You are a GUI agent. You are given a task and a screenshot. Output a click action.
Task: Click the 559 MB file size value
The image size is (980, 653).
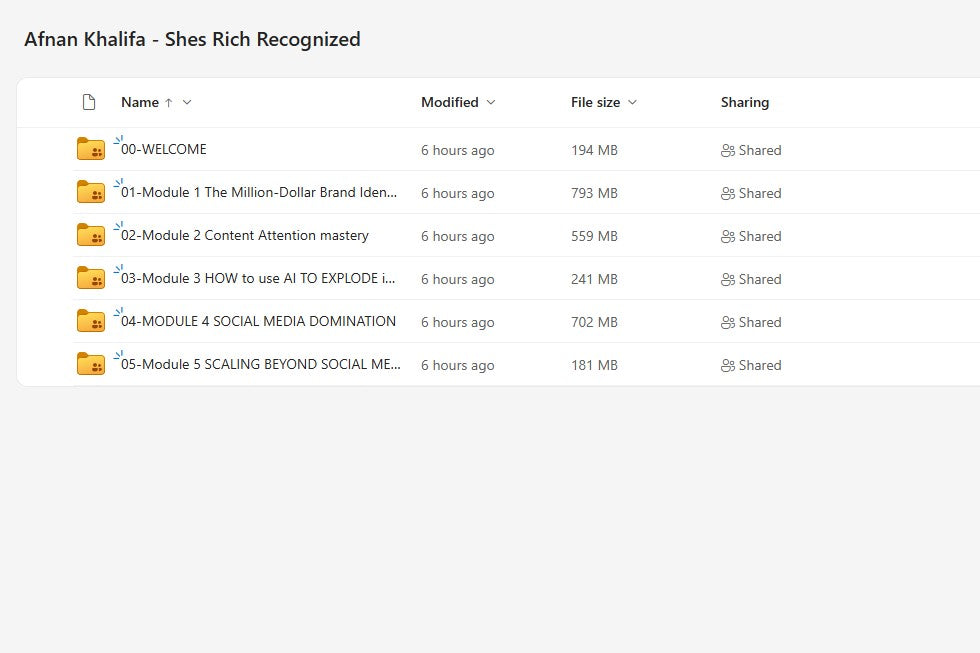594,237
